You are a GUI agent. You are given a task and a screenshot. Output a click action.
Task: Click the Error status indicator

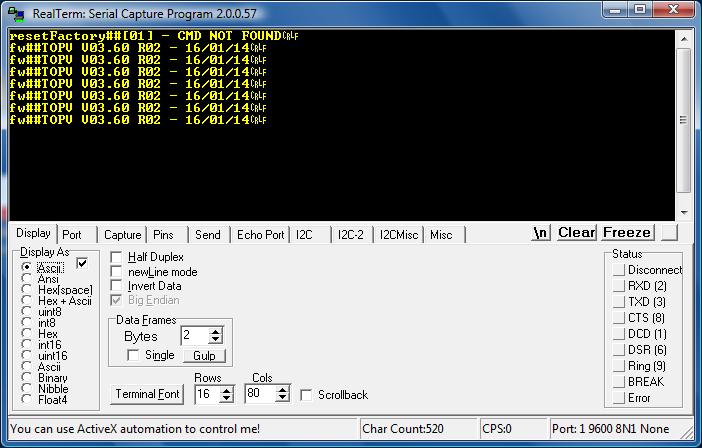coord(619,398)
